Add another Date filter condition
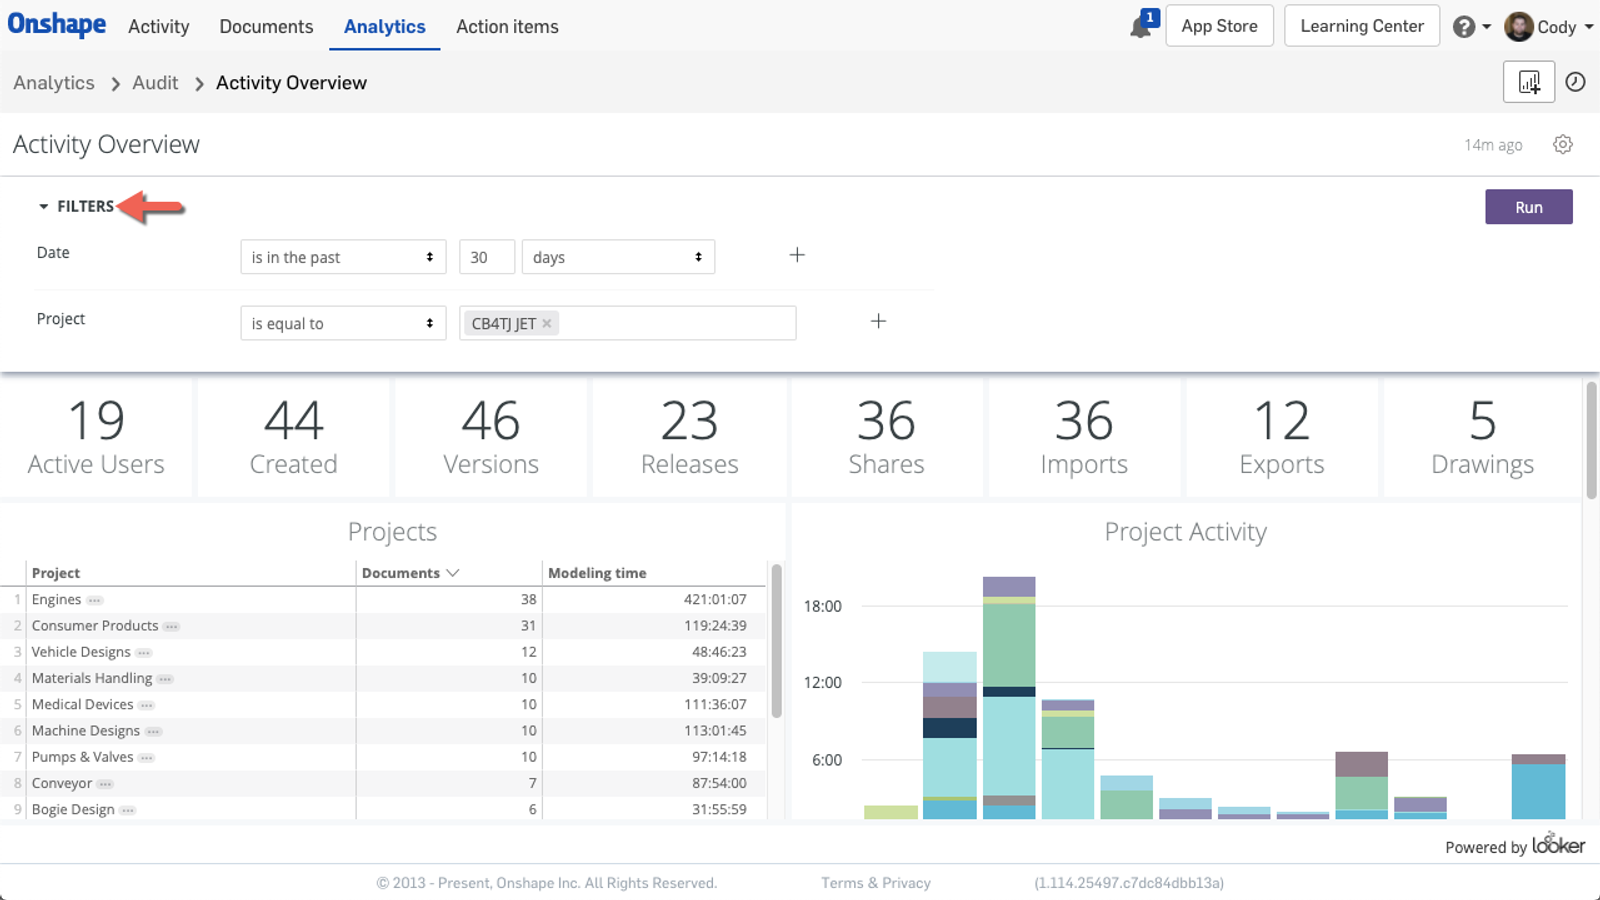 click(797, 255)
